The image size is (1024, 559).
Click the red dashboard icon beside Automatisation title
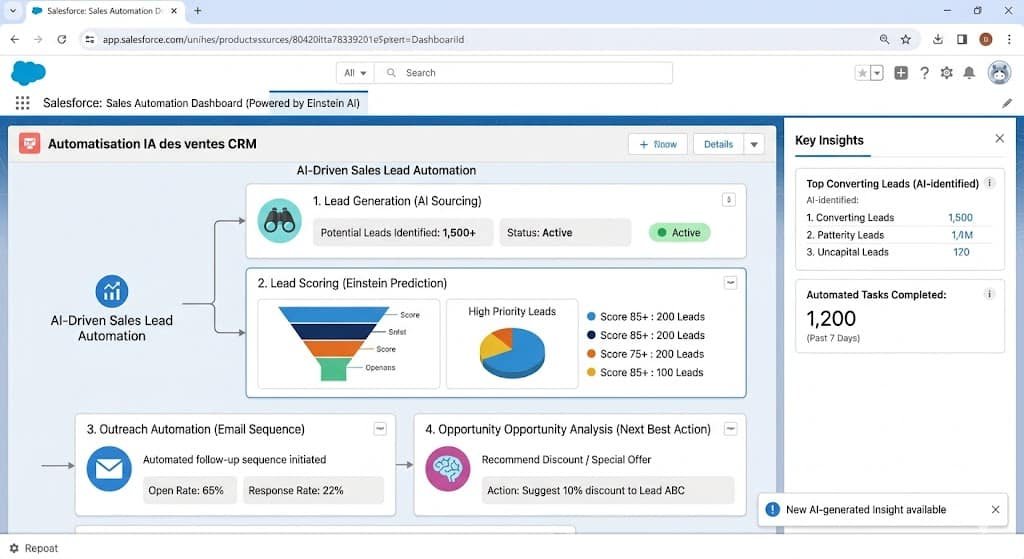[x=29, y=144]
